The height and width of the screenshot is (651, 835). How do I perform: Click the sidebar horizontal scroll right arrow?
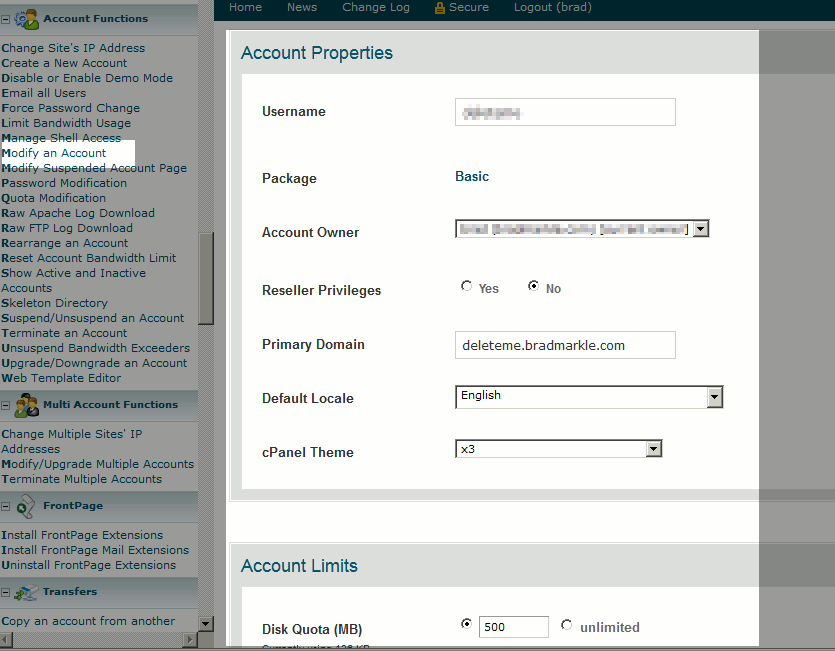point(190,639)
